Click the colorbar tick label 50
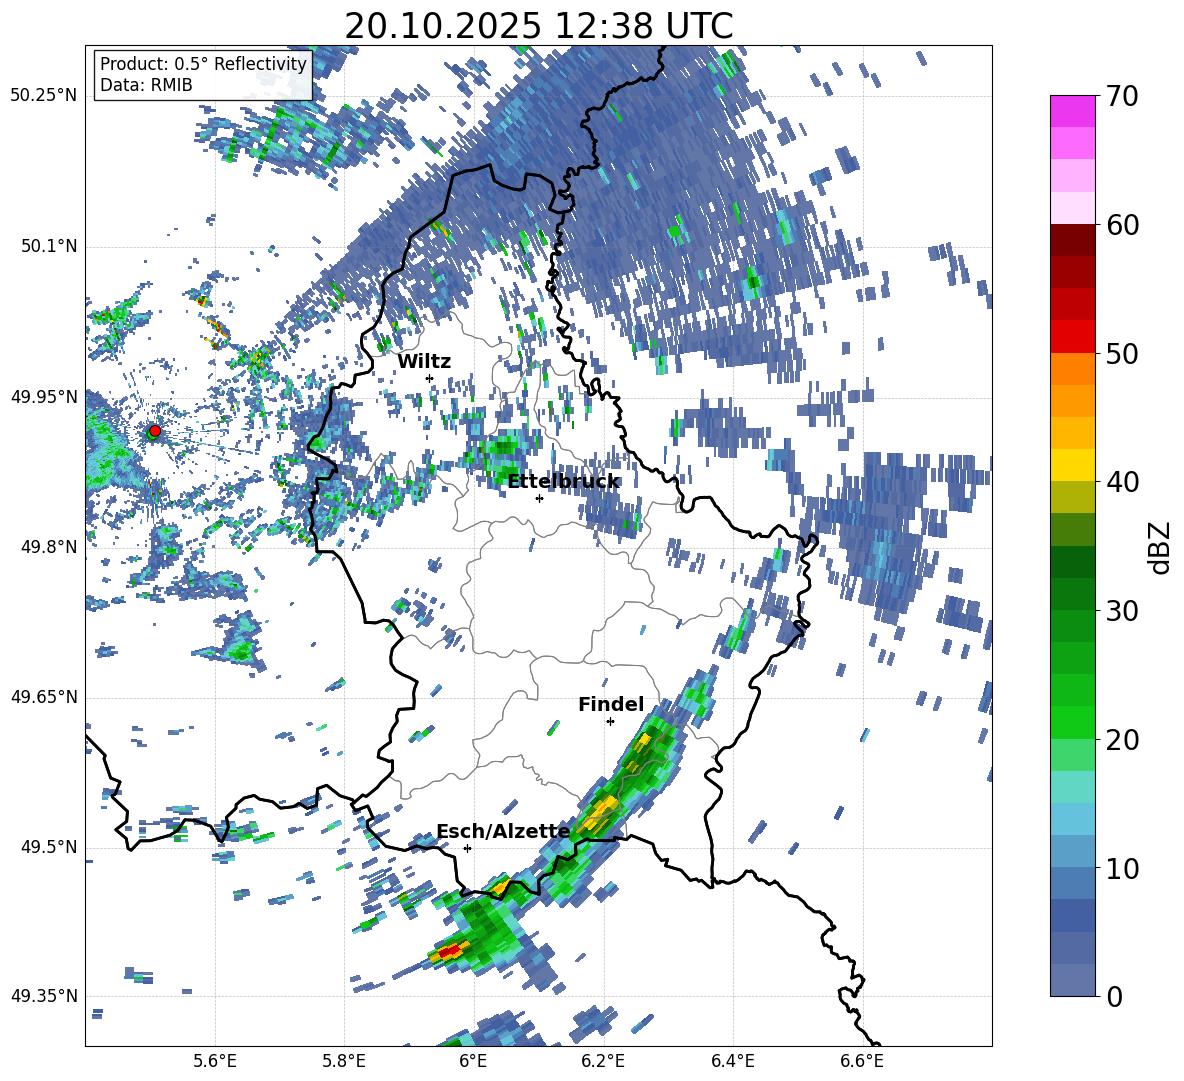Screen dimensions: 1184x1081 1122,354
